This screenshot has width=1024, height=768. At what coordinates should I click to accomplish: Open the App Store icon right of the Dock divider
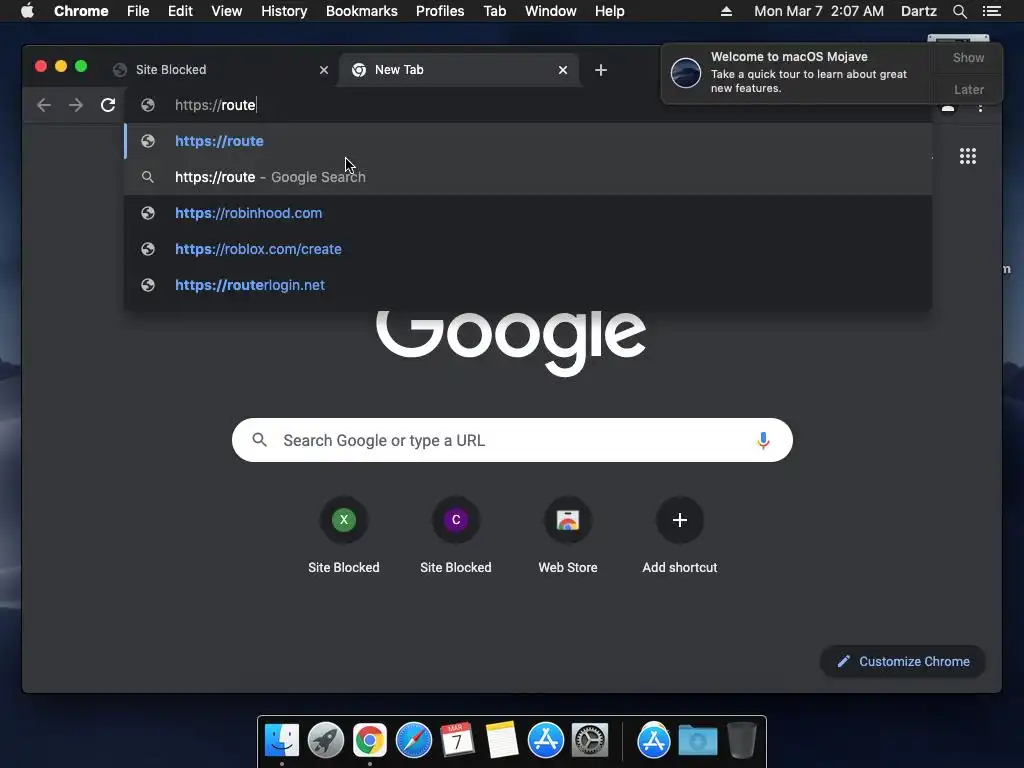pyautogui.click(x=654, y=741)
